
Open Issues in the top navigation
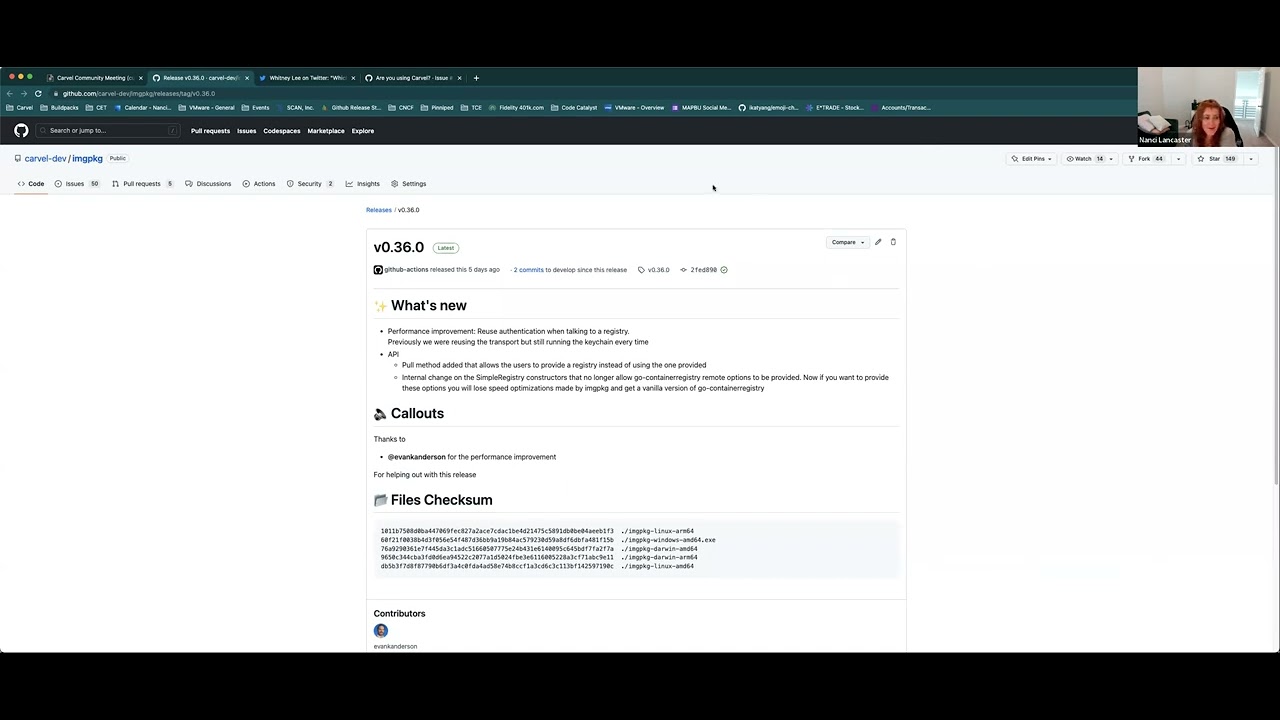click(246, 131)
